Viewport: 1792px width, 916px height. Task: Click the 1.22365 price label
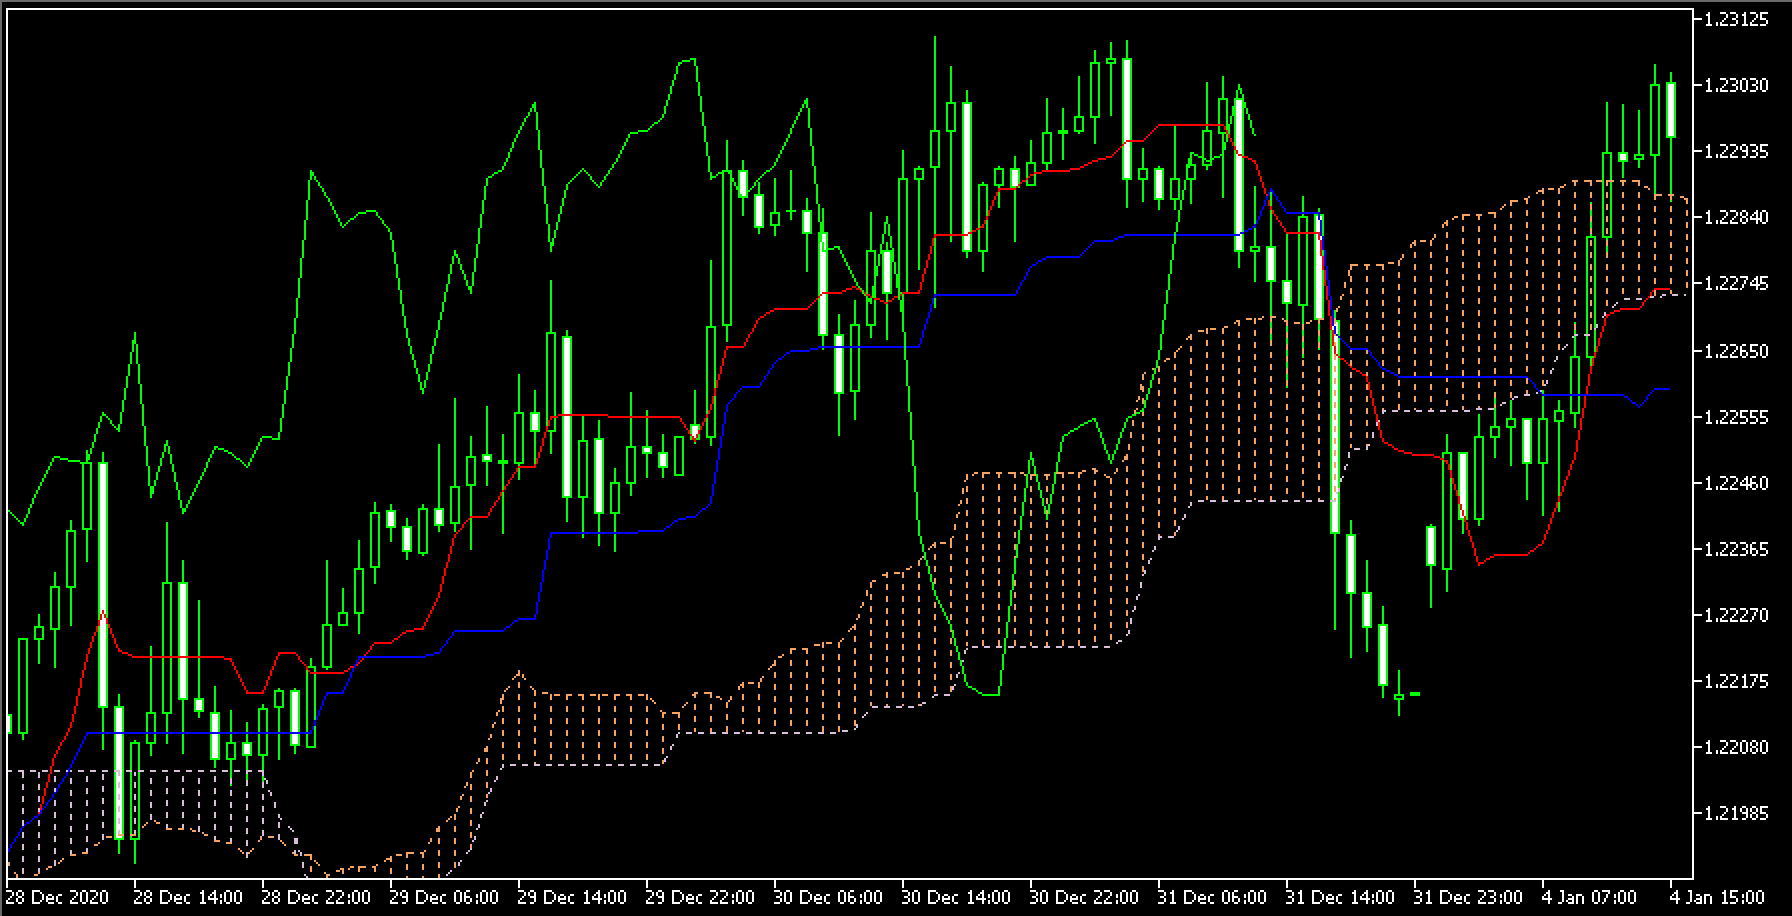1735,549
